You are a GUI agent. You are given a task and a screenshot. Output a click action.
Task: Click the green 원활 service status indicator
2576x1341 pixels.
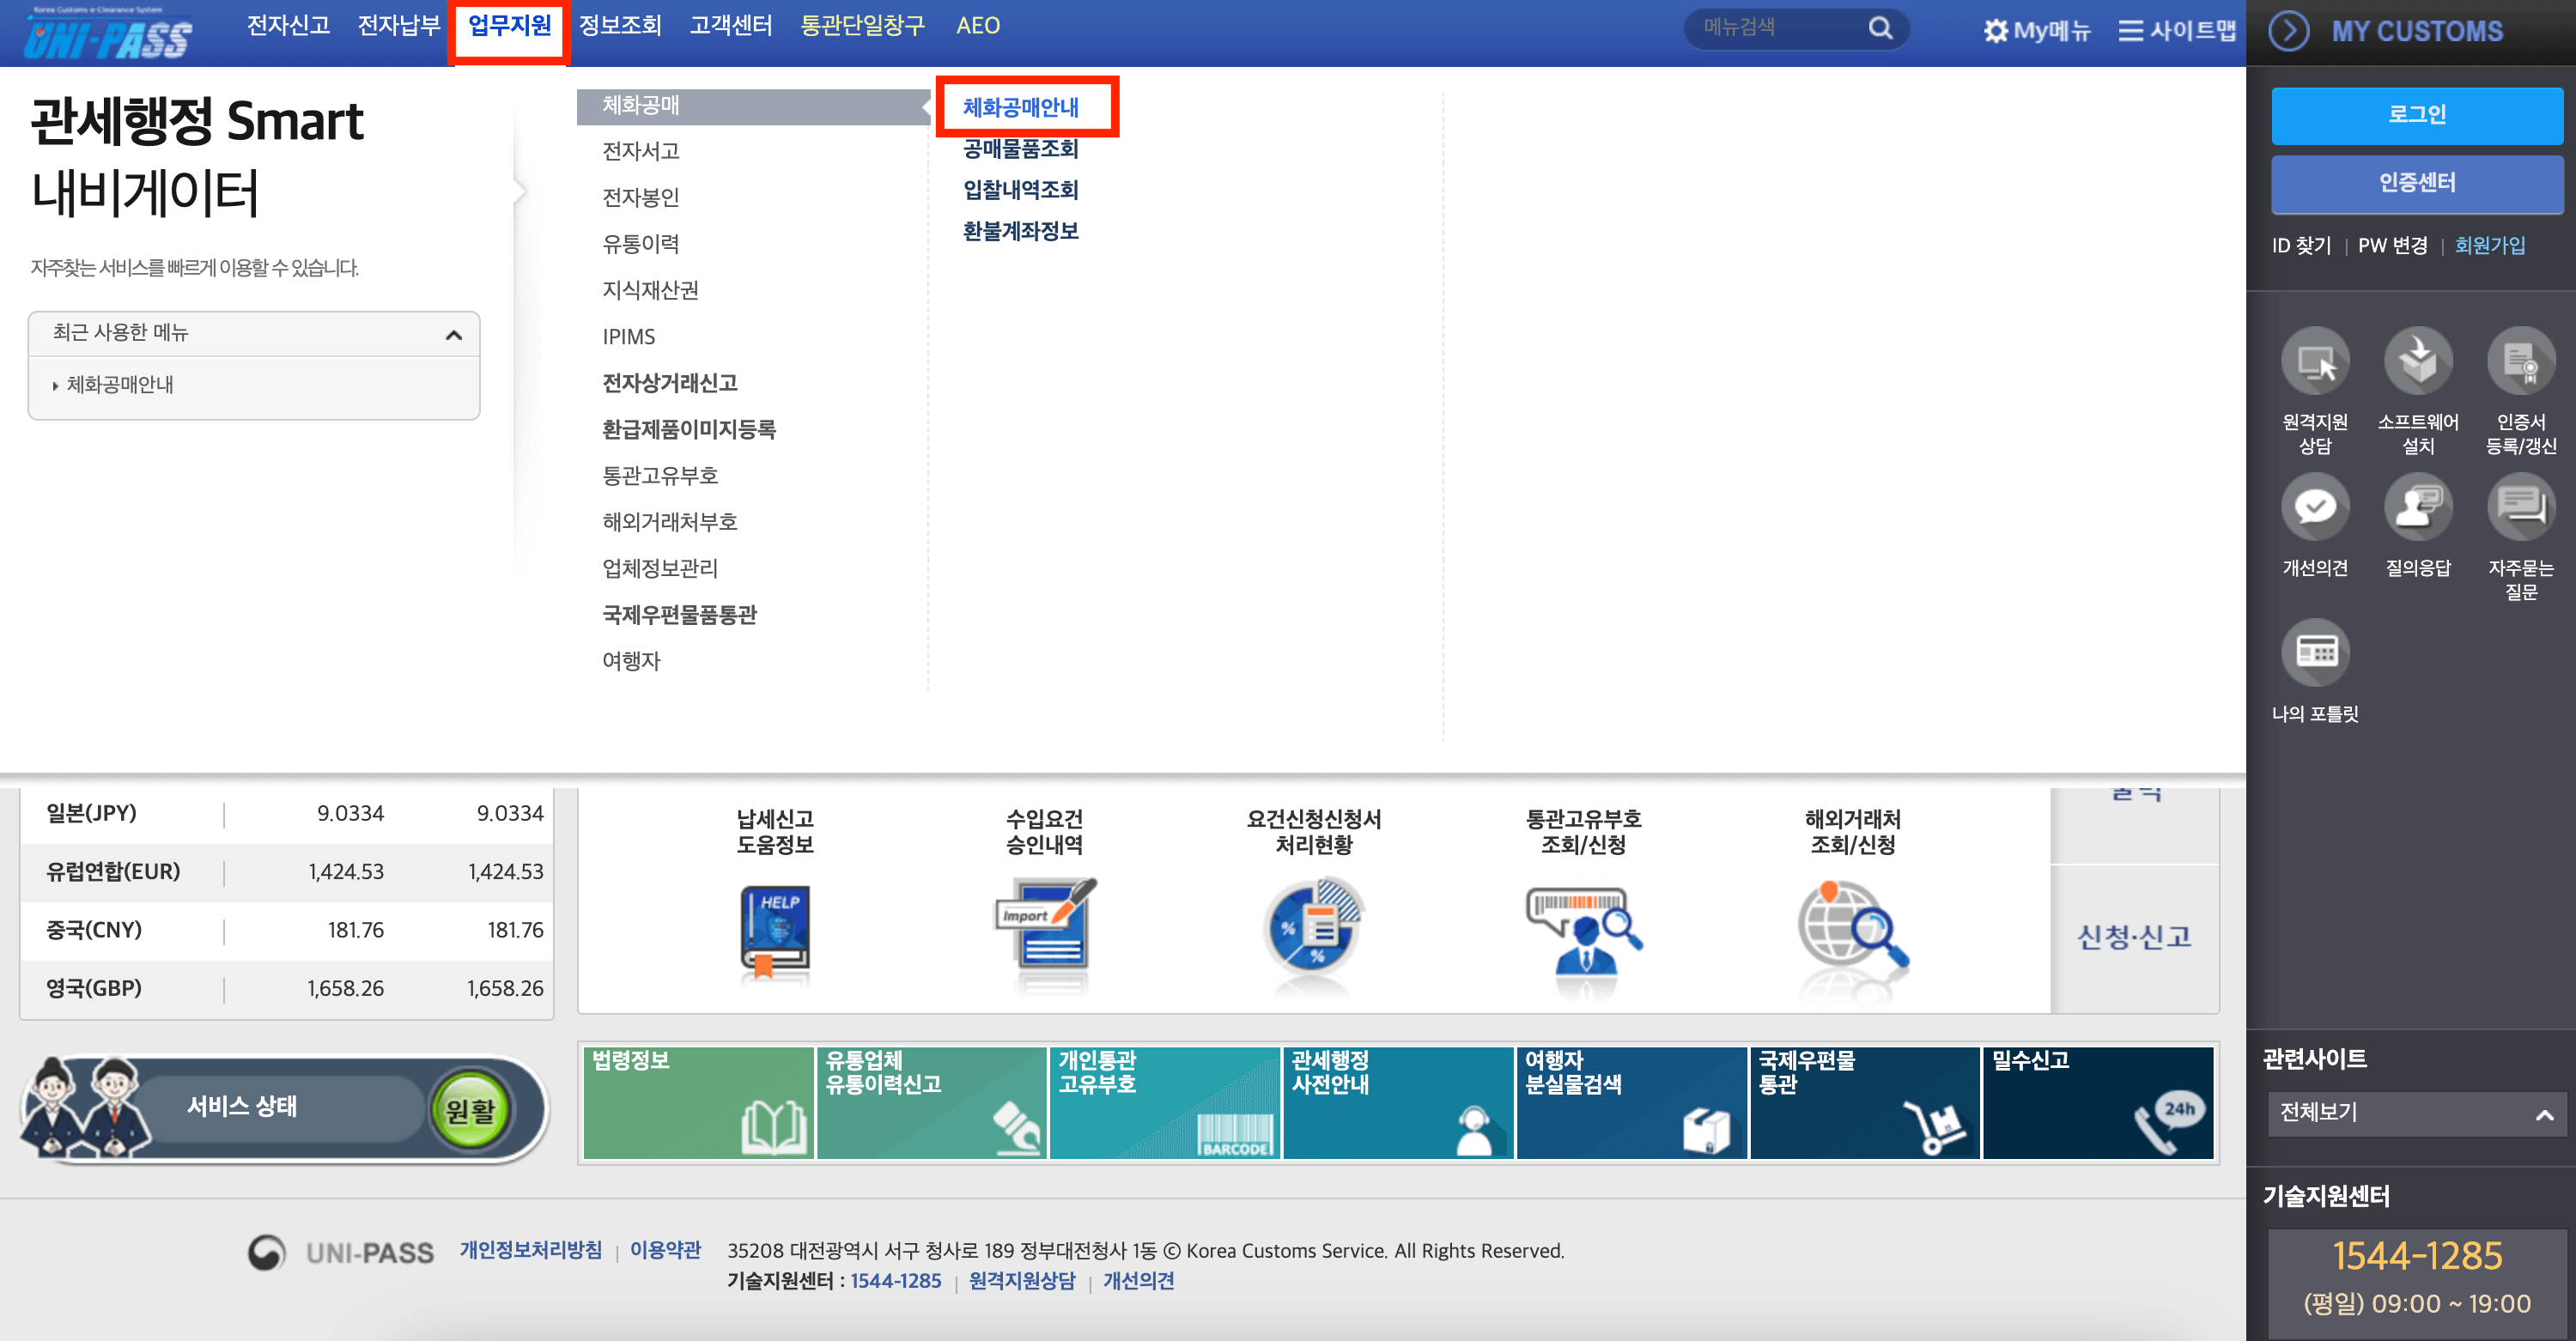click(x=470, y=1109)
